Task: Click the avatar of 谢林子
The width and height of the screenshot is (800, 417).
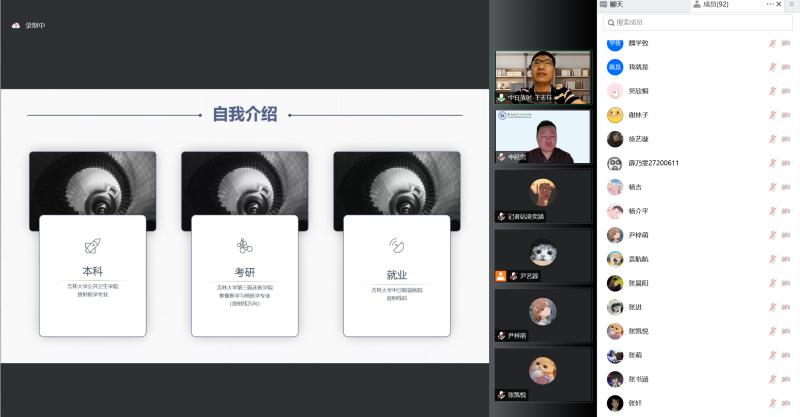Action: coord(615,115)
